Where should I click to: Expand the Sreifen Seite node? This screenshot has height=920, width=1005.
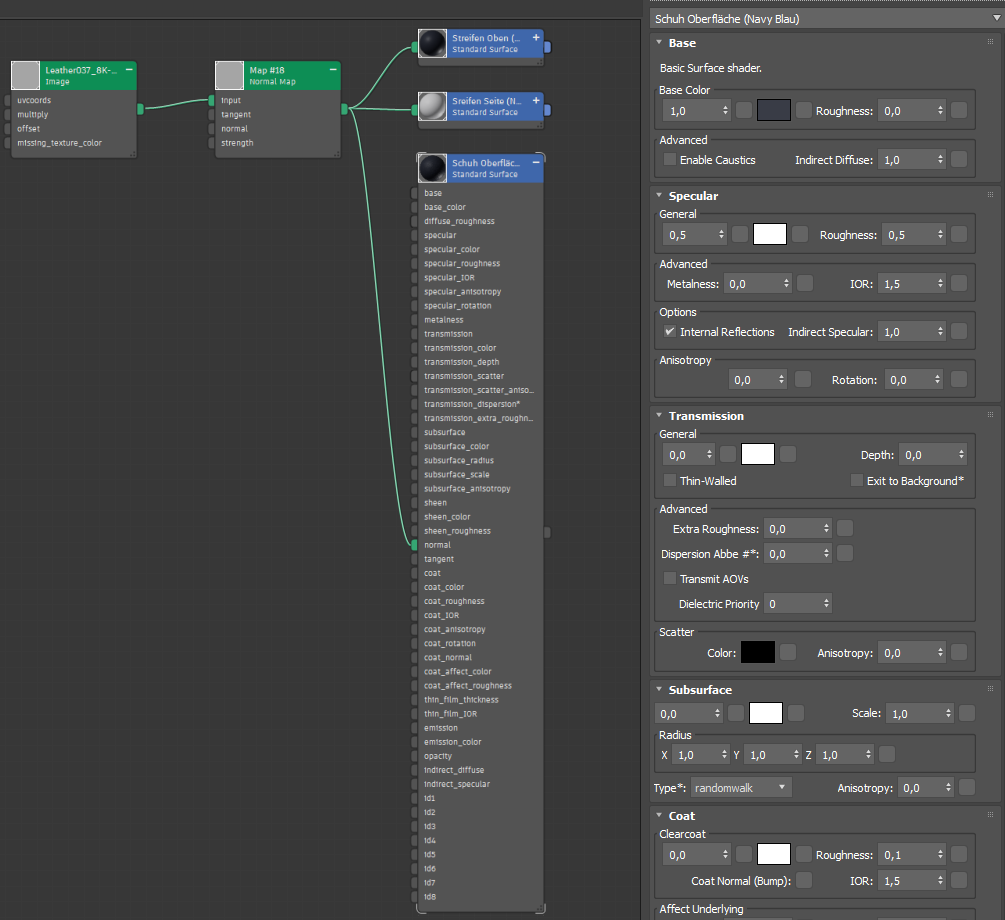pos(536,100)
